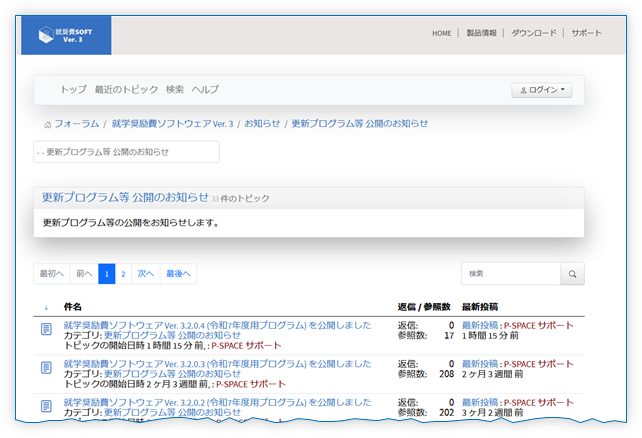Click the topic icon for Ver. 3.2.0.3 row
This screenshot has width=642, height=438.
46,368
